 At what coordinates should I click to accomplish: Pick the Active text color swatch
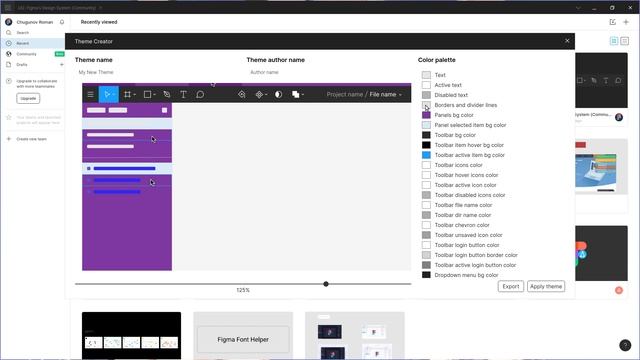pyautogui.click(x=426, y=85)
